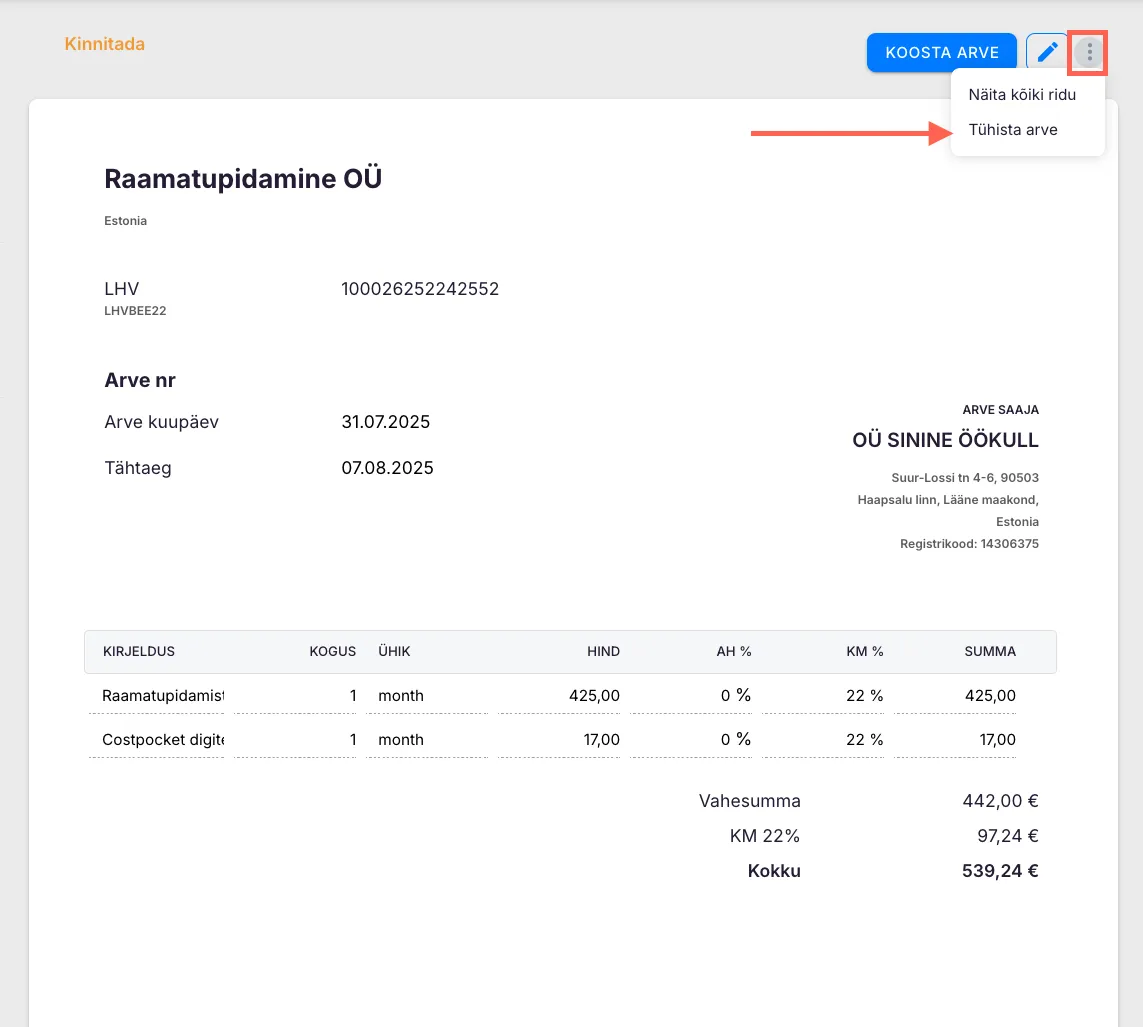1143x1027 pixels.
Task: Click recipient name OÜ SININE ÖÖKULL
Action: [x=945, y=441]
